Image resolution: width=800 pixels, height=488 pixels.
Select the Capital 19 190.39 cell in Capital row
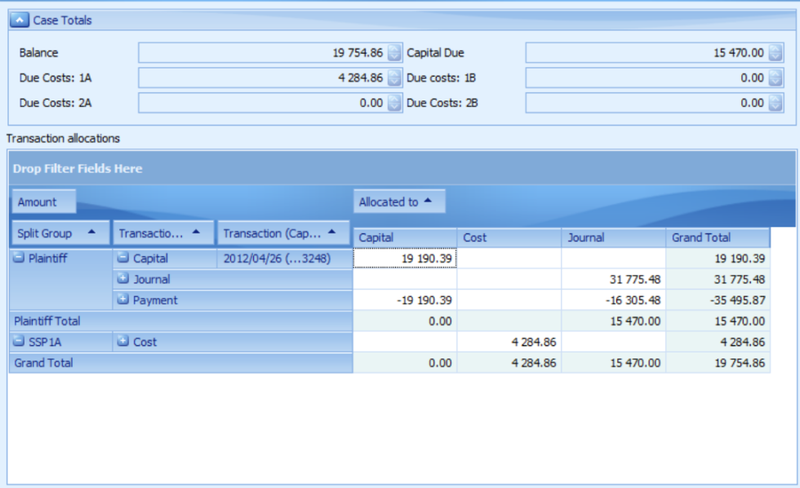[405, 258]
